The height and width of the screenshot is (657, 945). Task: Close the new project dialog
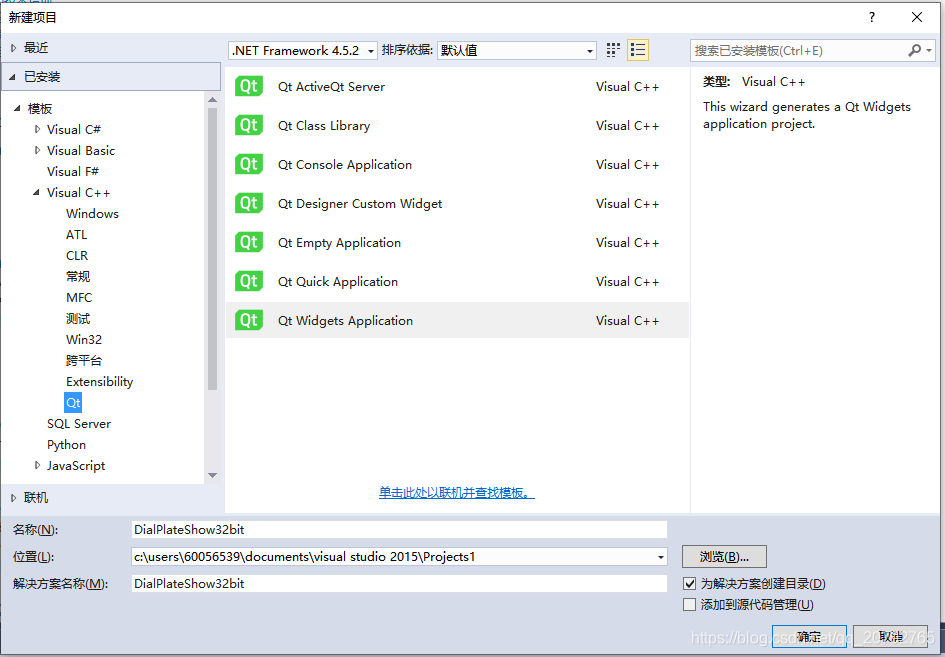[917, 17]
